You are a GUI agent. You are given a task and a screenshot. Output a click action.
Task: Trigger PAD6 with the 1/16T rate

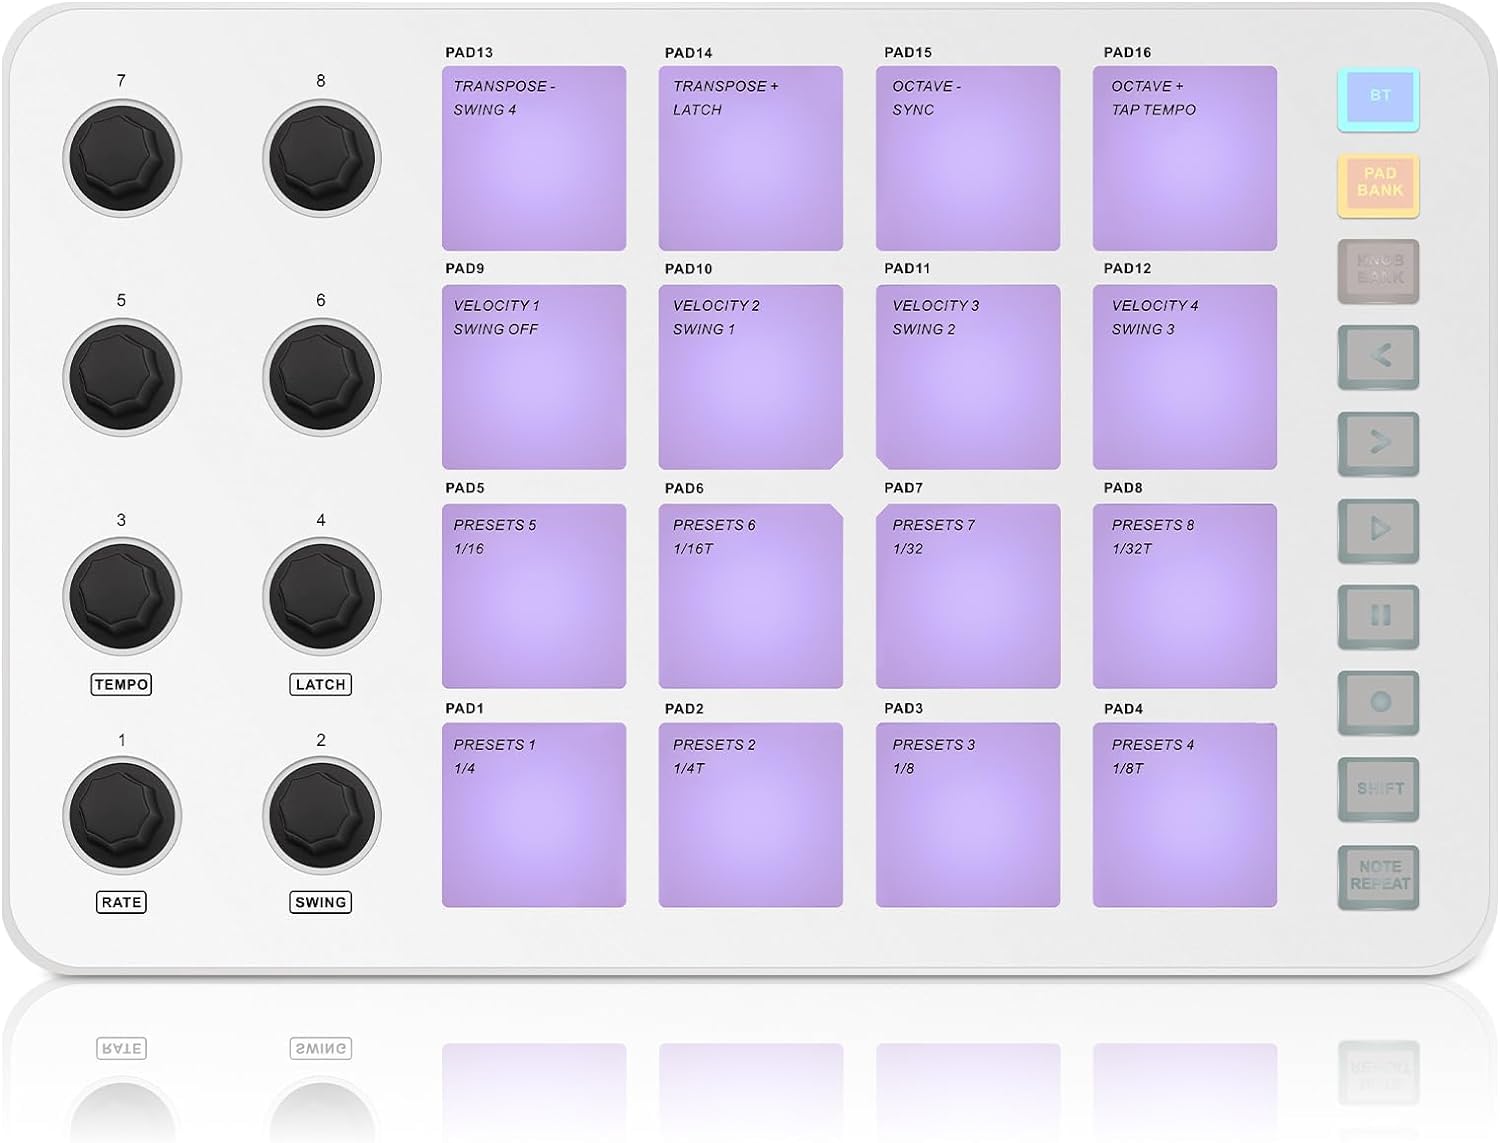click(751, 596)
